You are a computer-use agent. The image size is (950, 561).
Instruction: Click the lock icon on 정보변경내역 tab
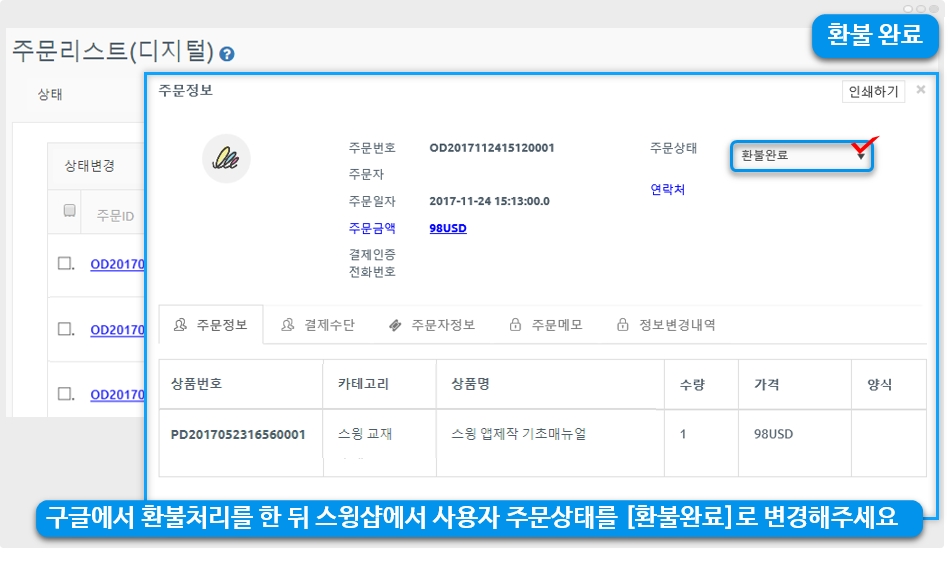pos(623,325)
